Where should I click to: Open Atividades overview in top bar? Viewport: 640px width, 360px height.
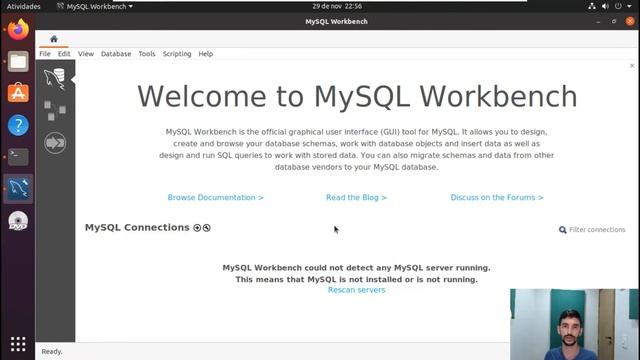click(x=23, y=6)
